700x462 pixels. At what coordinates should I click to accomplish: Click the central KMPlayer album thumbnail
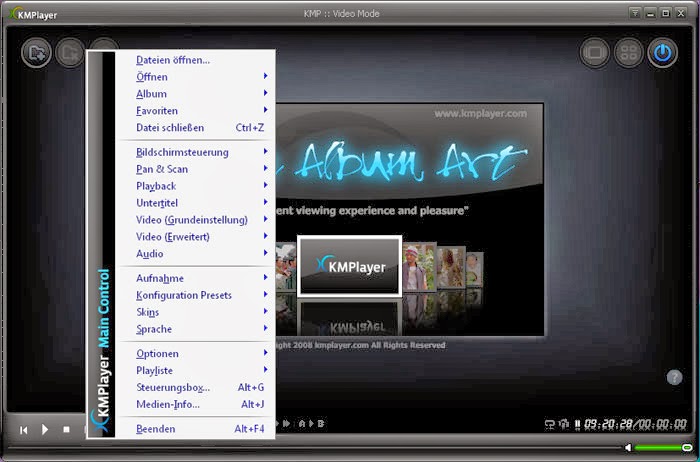click(350, 266)
